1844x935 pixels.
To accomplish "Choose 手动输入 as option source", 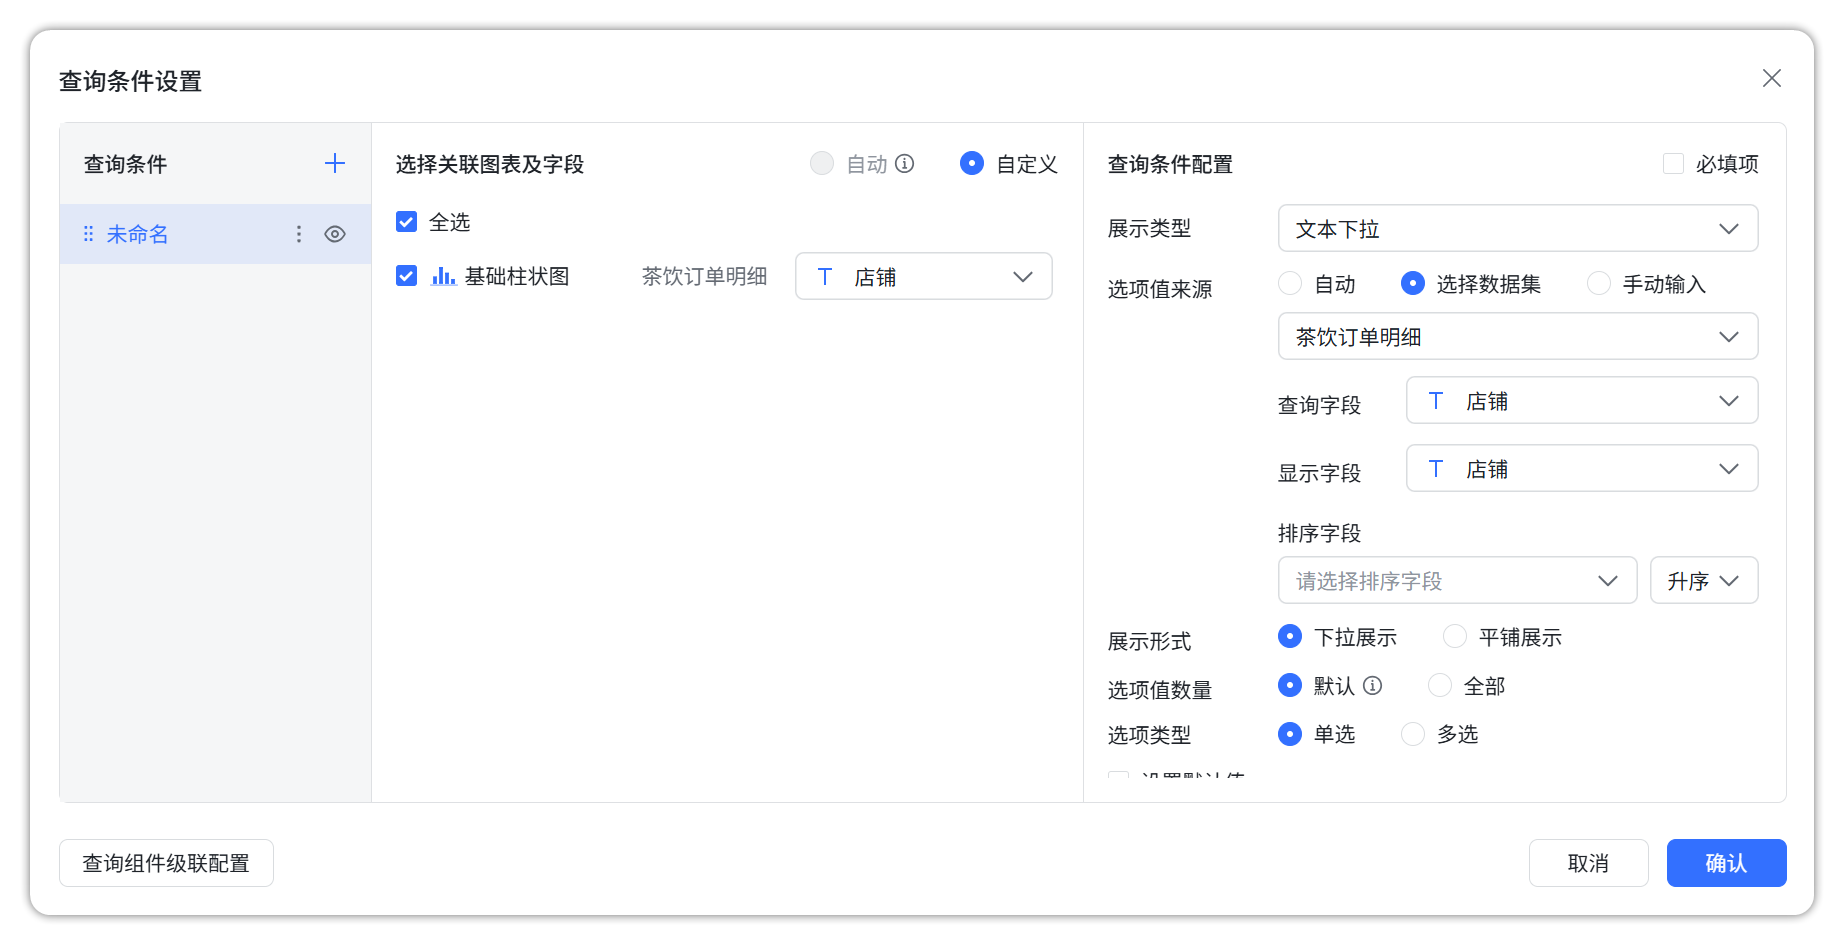I will (1599, 283).
